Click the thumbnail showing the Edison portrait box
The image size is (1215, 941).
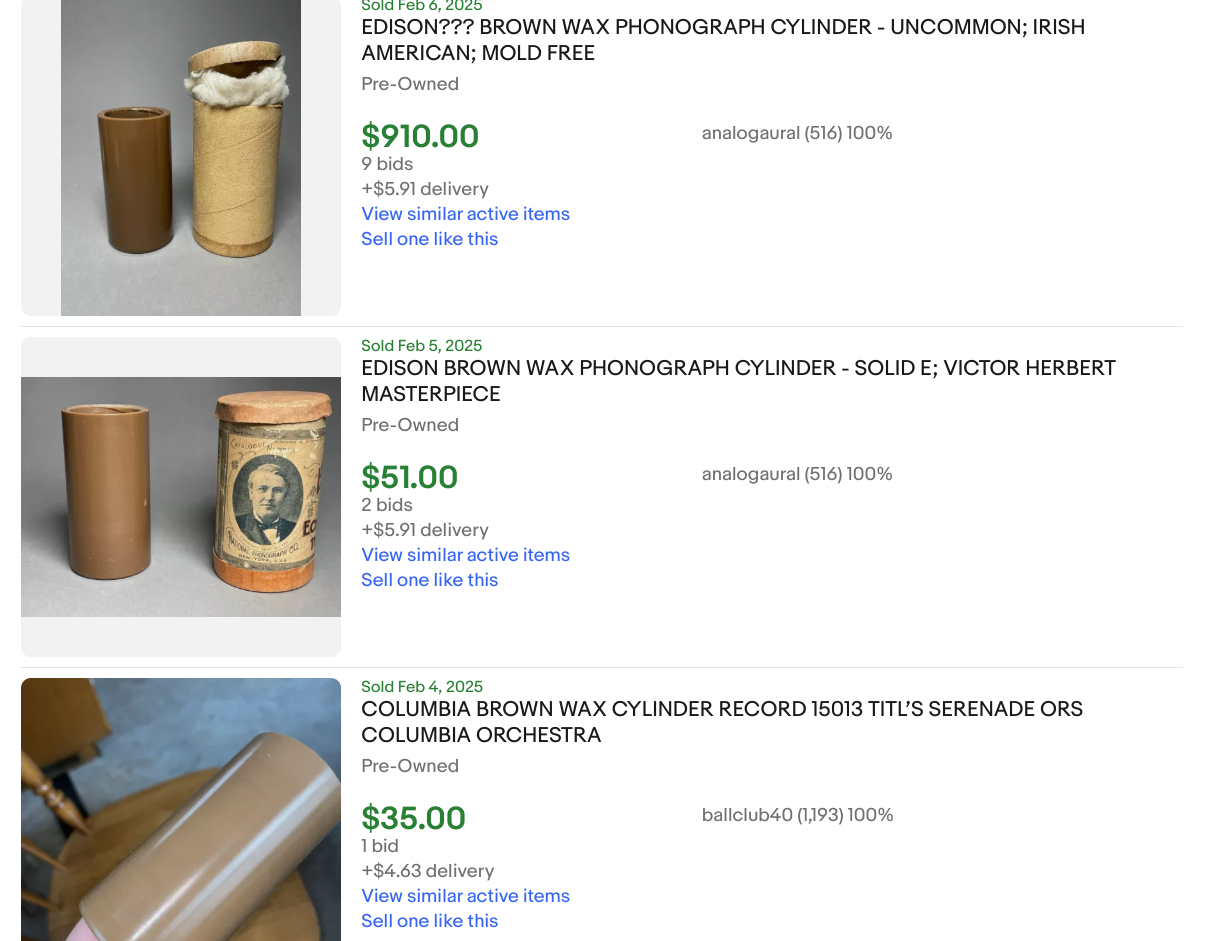click(x=181, y=496)
